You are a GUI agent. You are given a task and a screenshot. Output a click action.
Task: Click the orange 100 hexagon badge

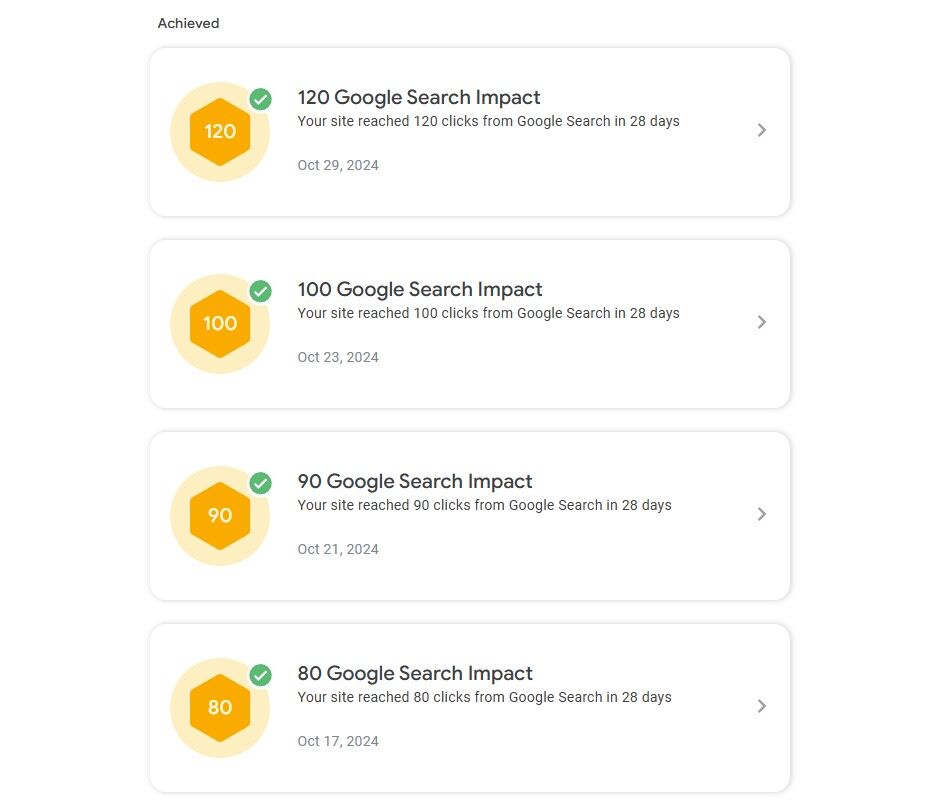coord(220,323)
